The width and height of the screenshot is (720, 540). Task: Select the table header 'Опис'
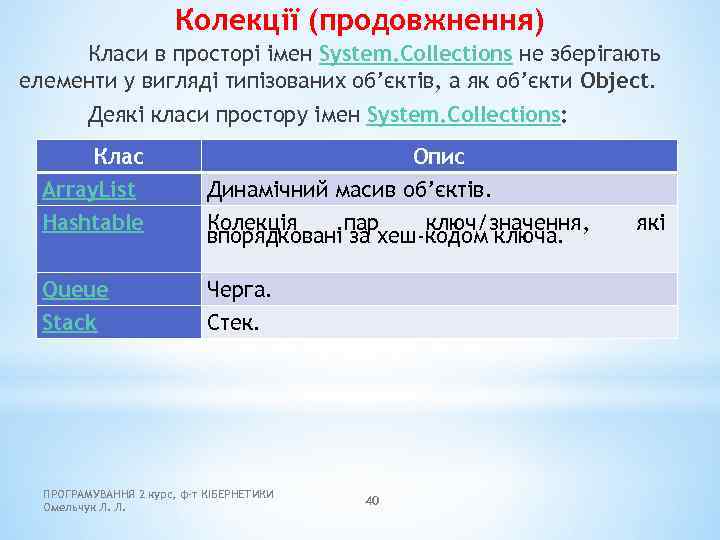click(439, 156)
